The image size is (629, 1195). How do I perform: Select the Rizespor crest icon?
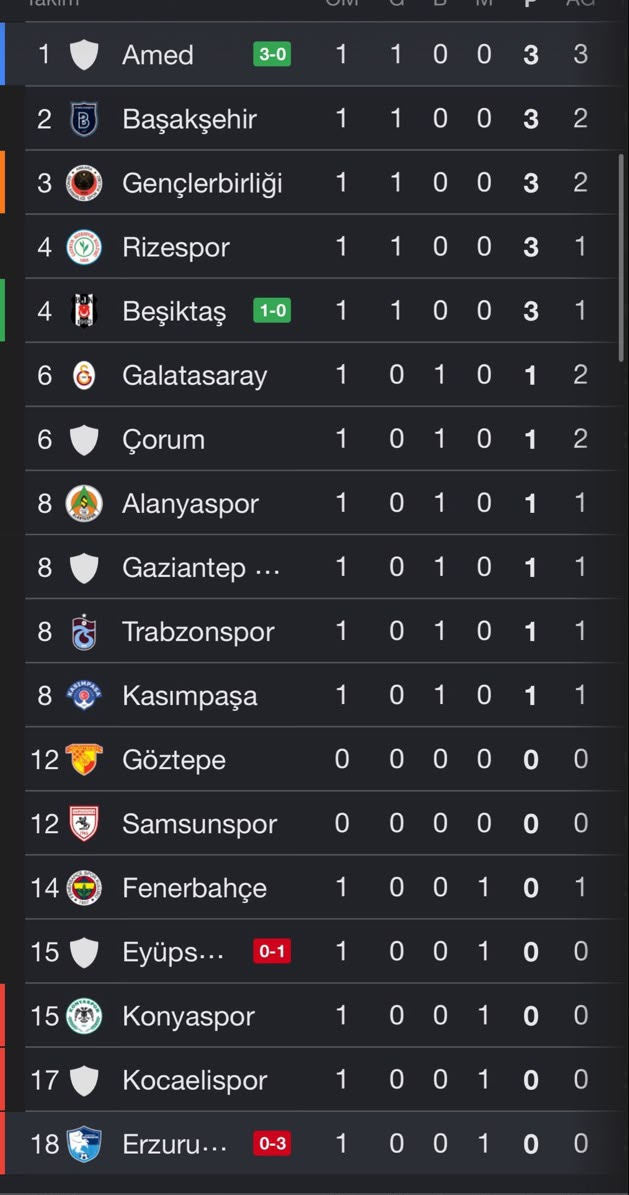coord(84,247)
